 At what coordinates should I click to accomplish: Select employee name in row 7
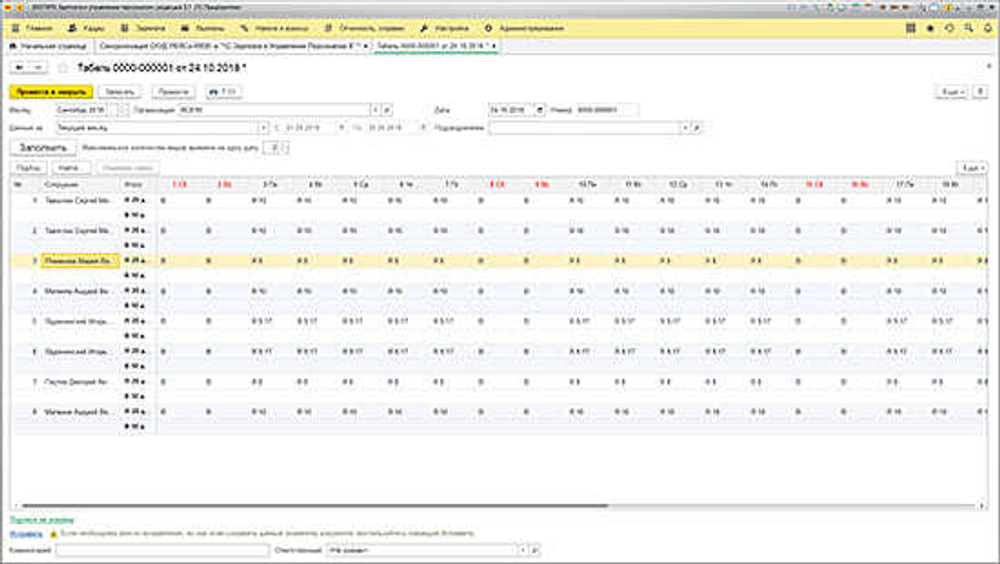[x=80, y=382]
